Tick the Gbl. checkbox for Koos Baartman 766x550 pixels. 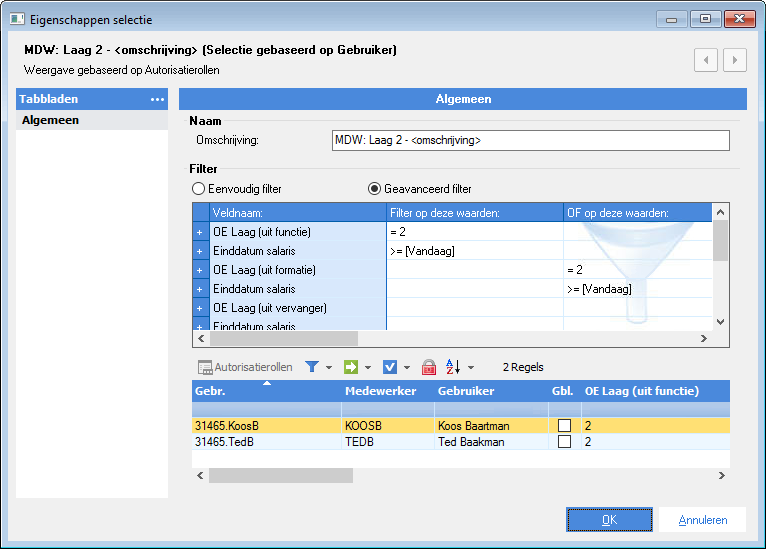point(564,425)
